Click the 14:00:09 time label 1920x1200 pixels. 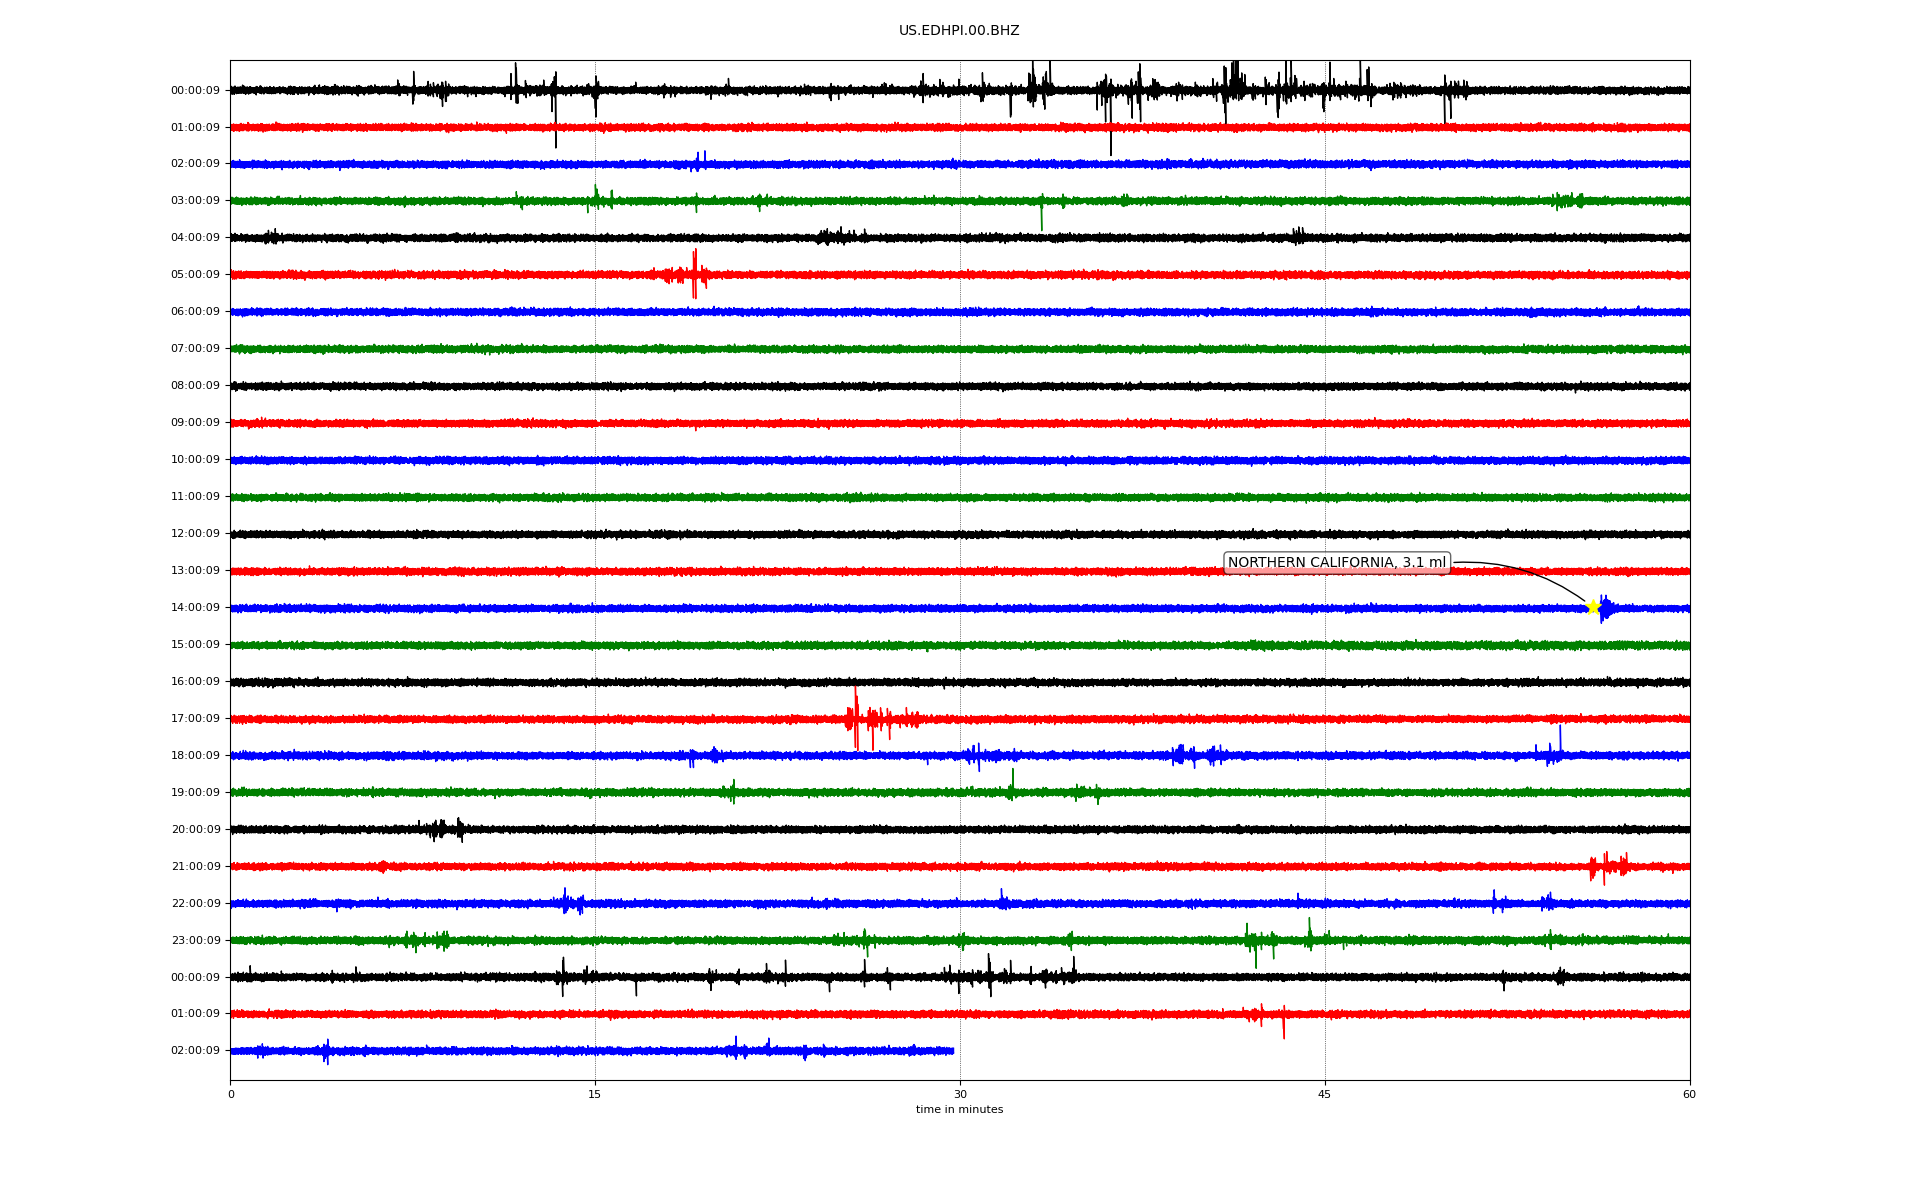point(195,608)
